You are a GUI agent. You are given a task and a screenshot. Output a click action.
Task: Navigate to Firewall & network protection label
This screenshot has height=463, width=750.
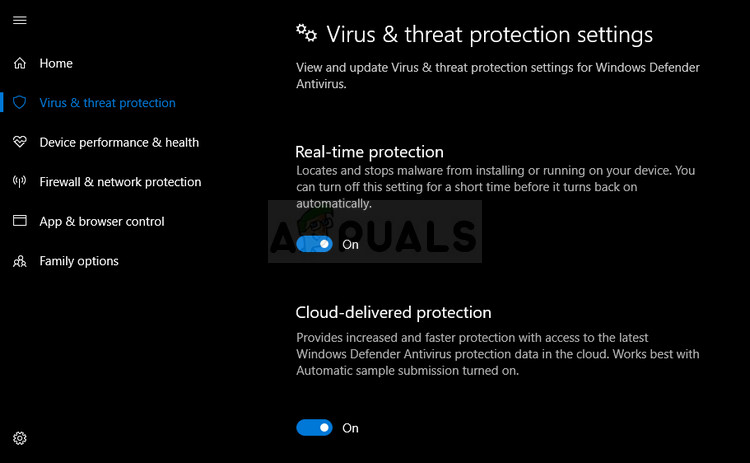pyautogui.click(x=120, y=182)
